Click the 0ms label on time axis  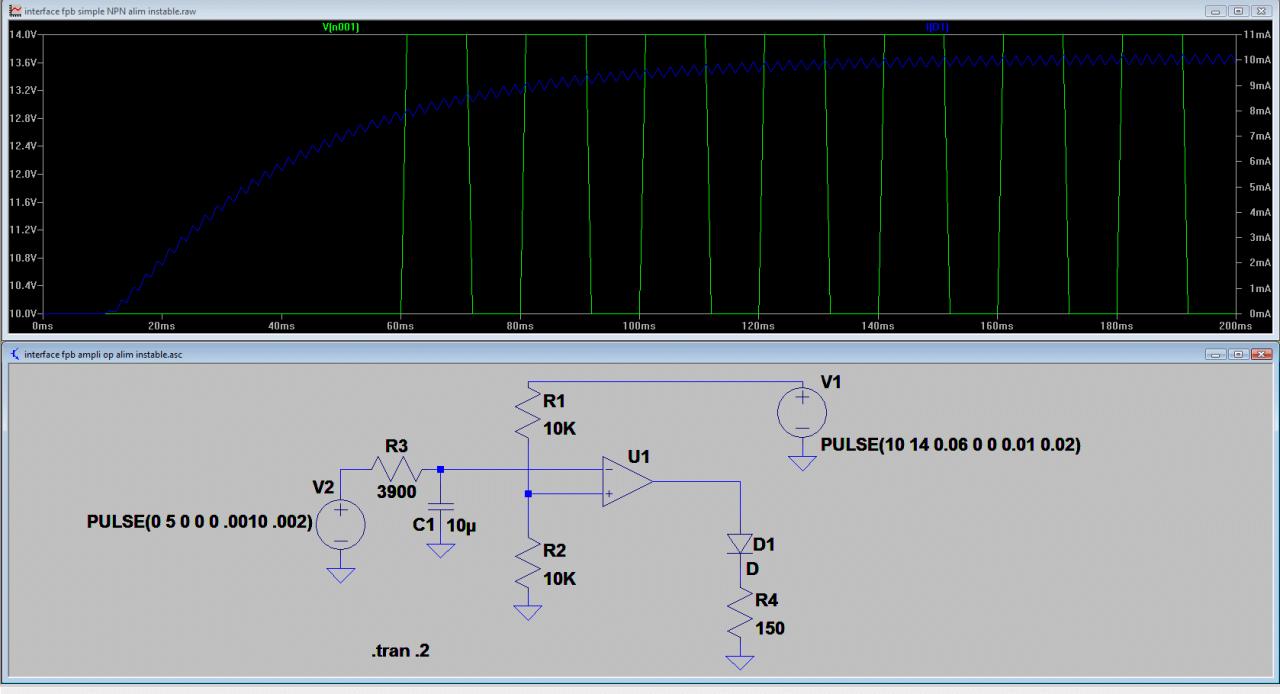(42, 326)
